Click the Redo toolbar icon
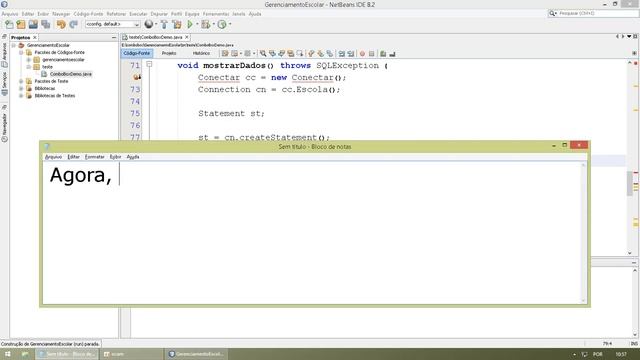 73,24
